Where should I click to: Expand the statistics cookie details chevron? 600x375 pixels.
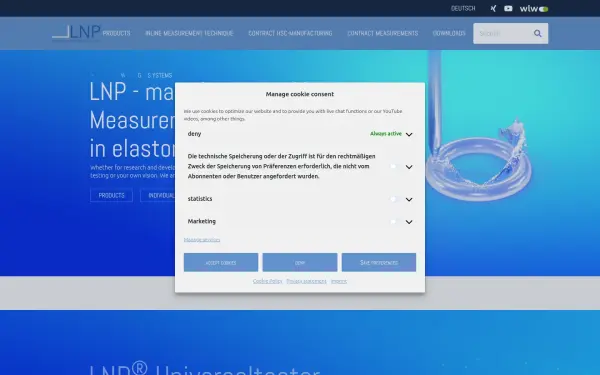pos(409,199)
